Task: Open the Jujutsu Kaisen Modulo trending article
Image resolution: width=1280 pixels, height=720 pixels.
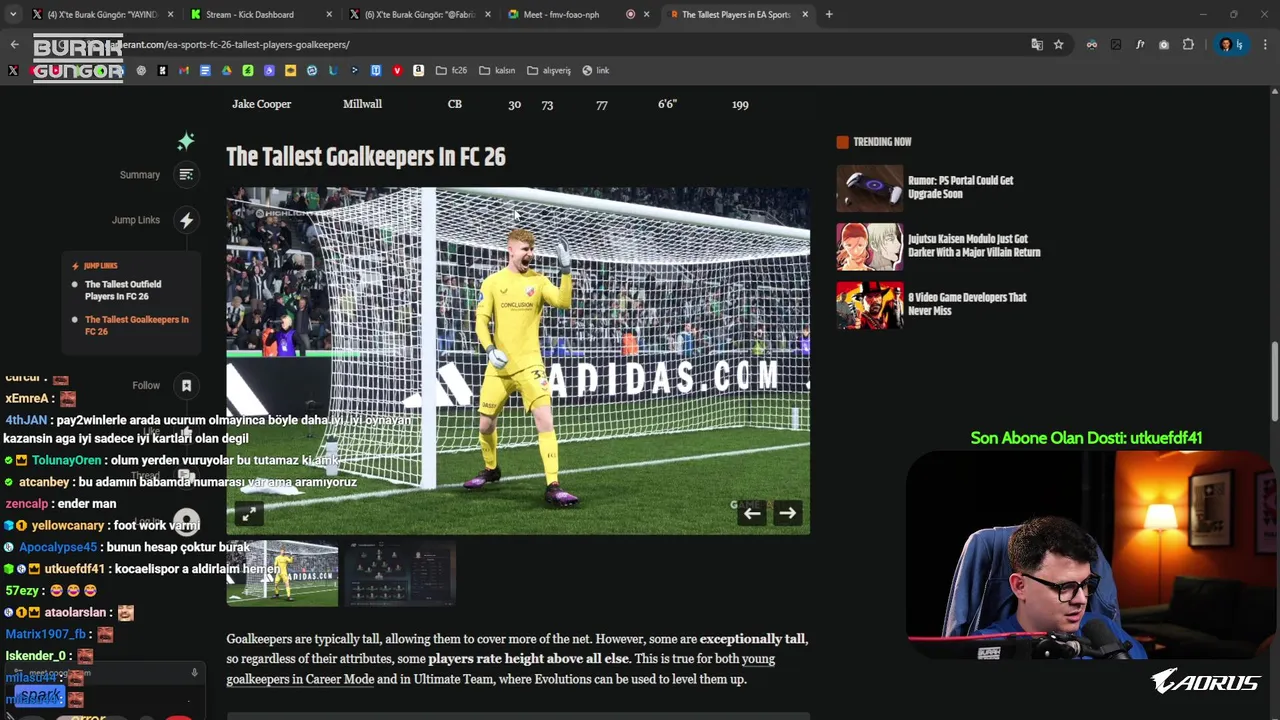Action: click(x=974, y=245)
